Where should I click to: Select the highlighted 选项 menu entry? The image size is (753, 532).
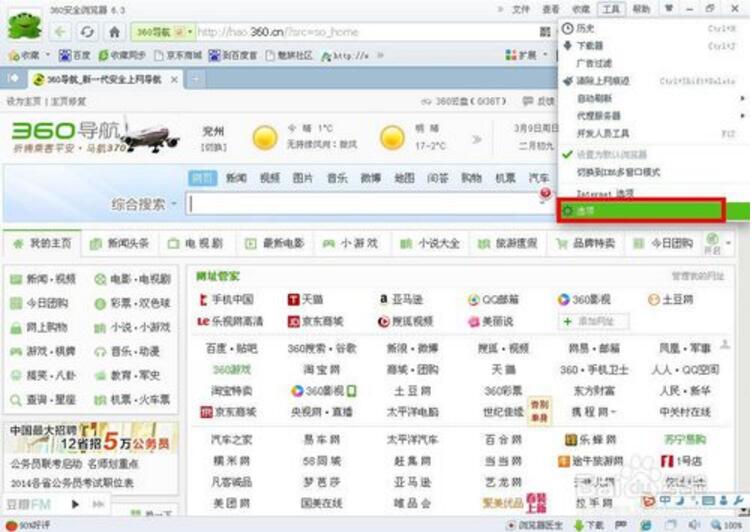click(654, 211)
